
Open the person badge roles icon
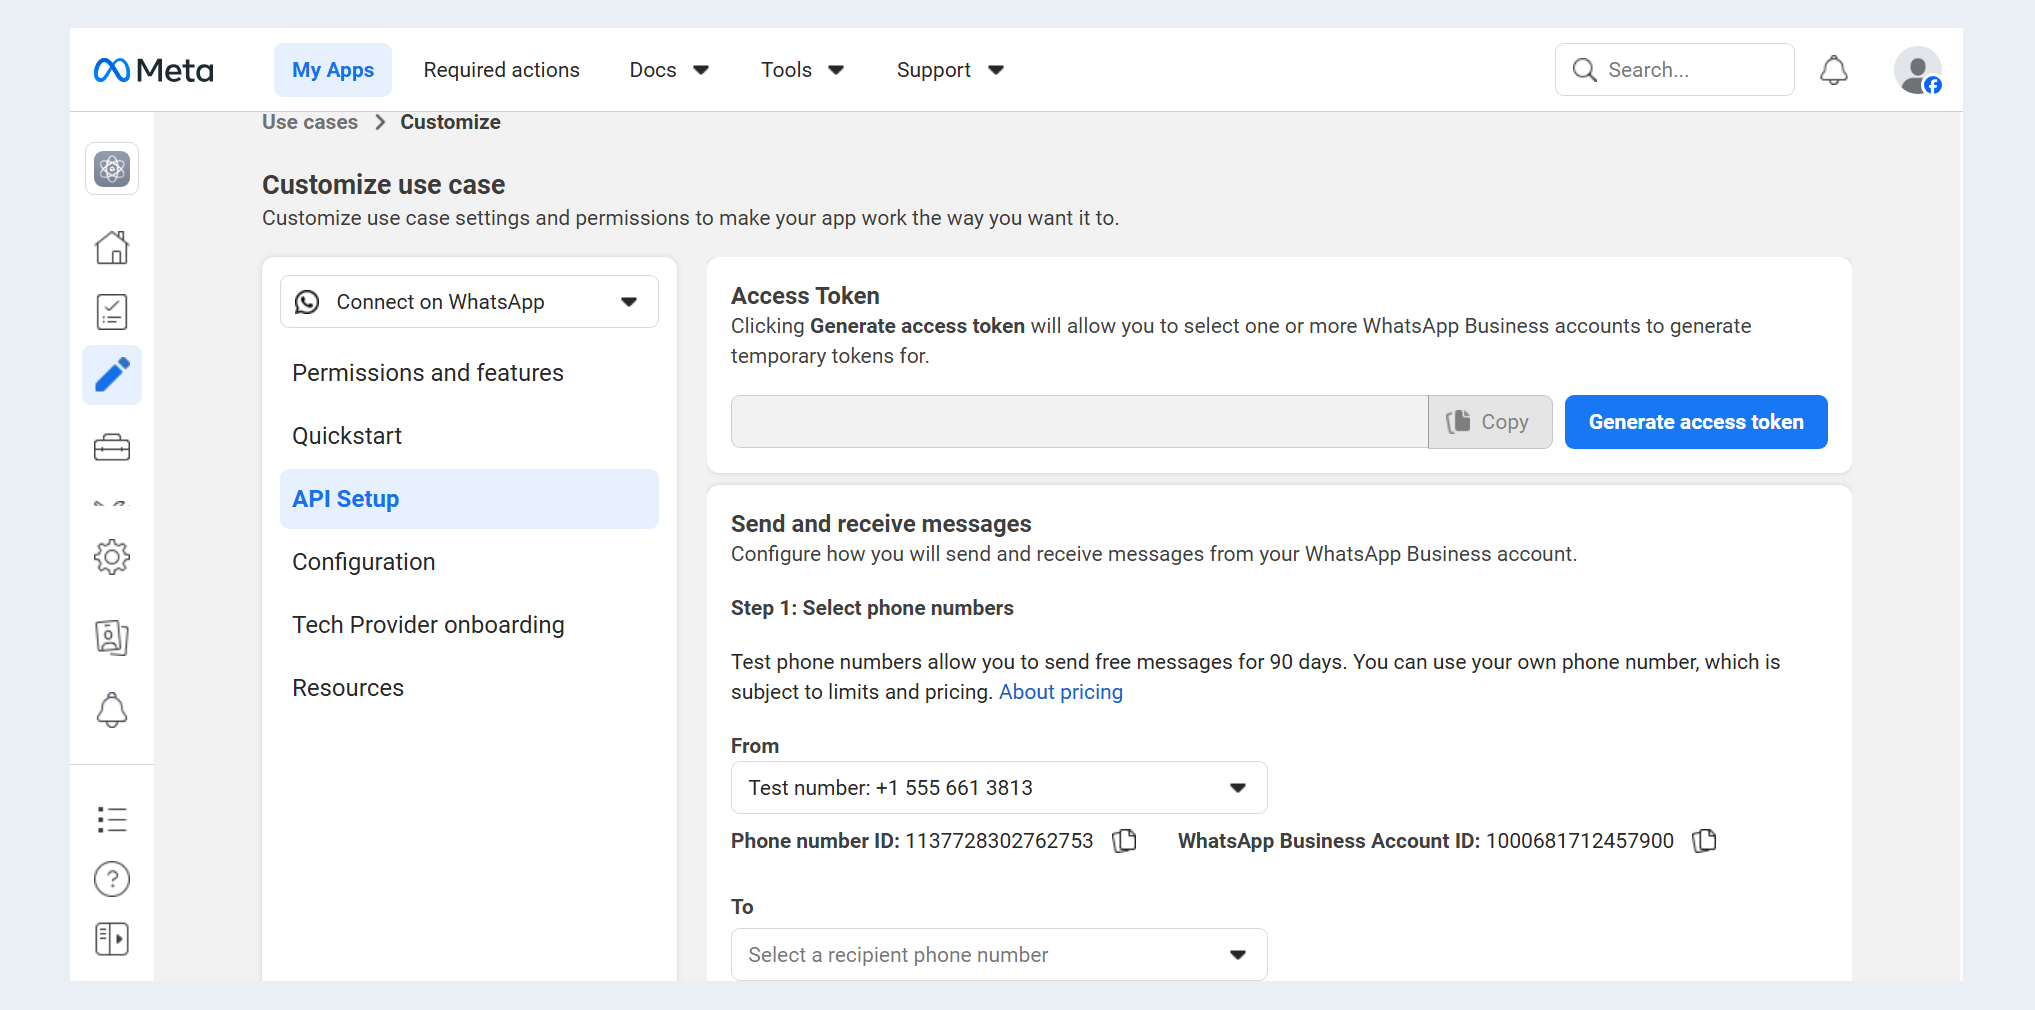point(112,637)
